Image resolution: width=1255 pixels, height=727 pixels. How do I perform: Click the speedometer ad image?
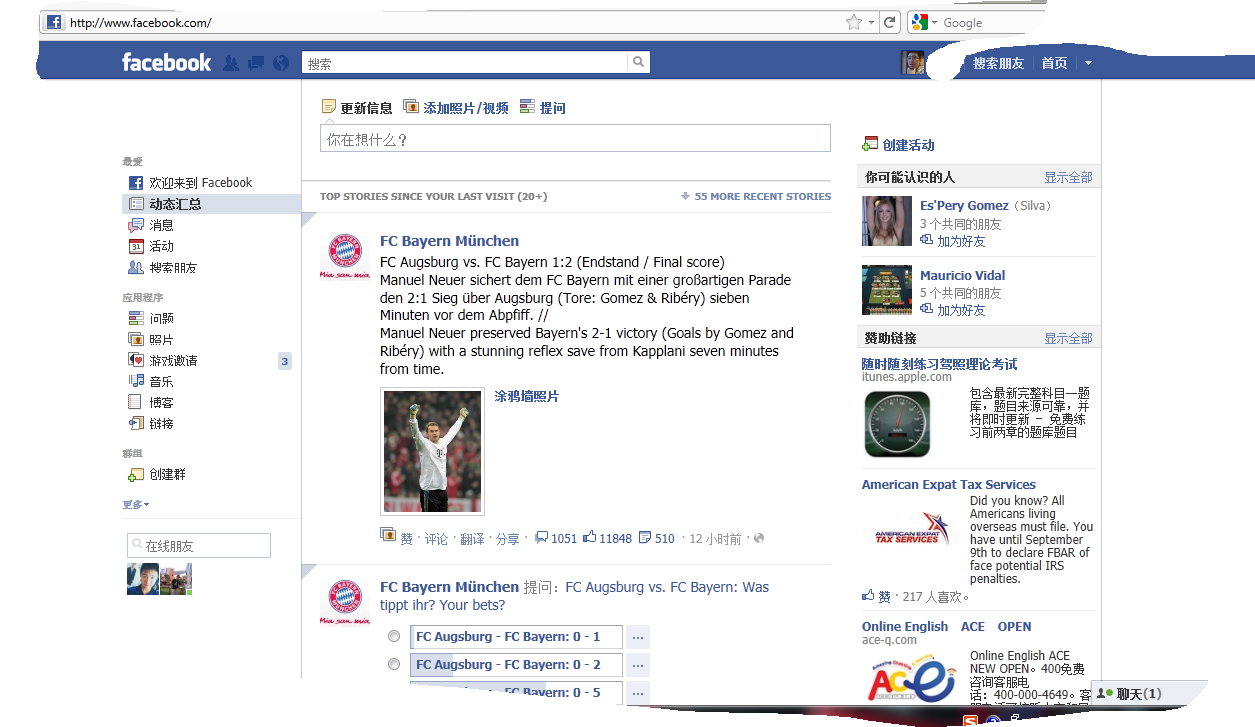click(x=897, y=424)
